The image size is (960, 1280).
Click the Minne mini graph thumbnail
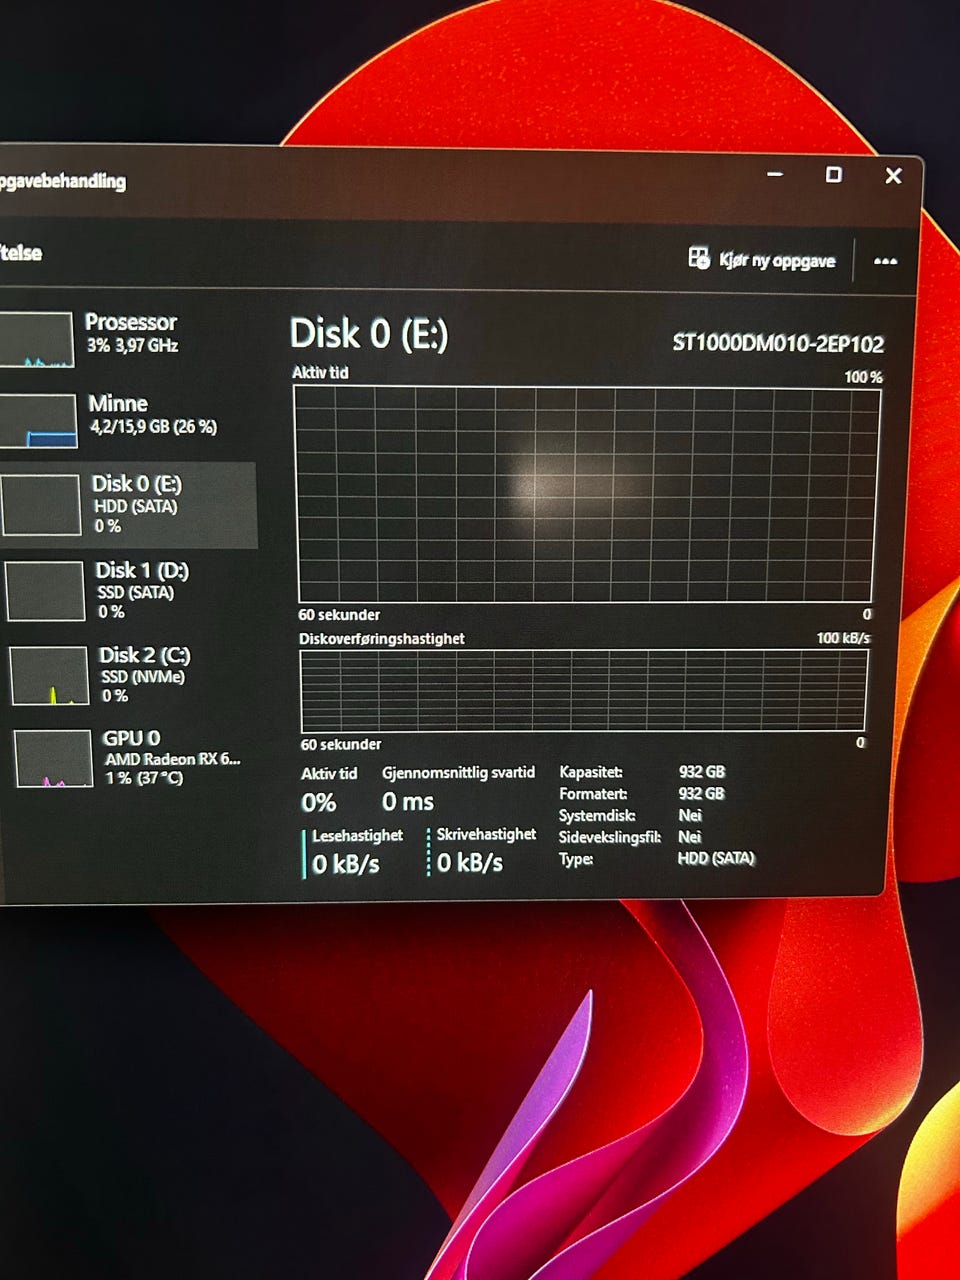pos(37,421)
